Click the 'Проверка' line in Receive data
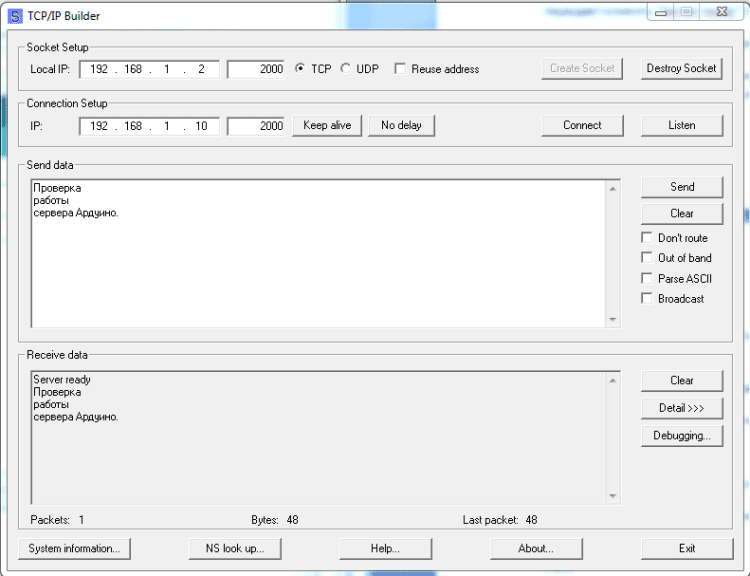The image size is (750, 576). click(57, 392)
